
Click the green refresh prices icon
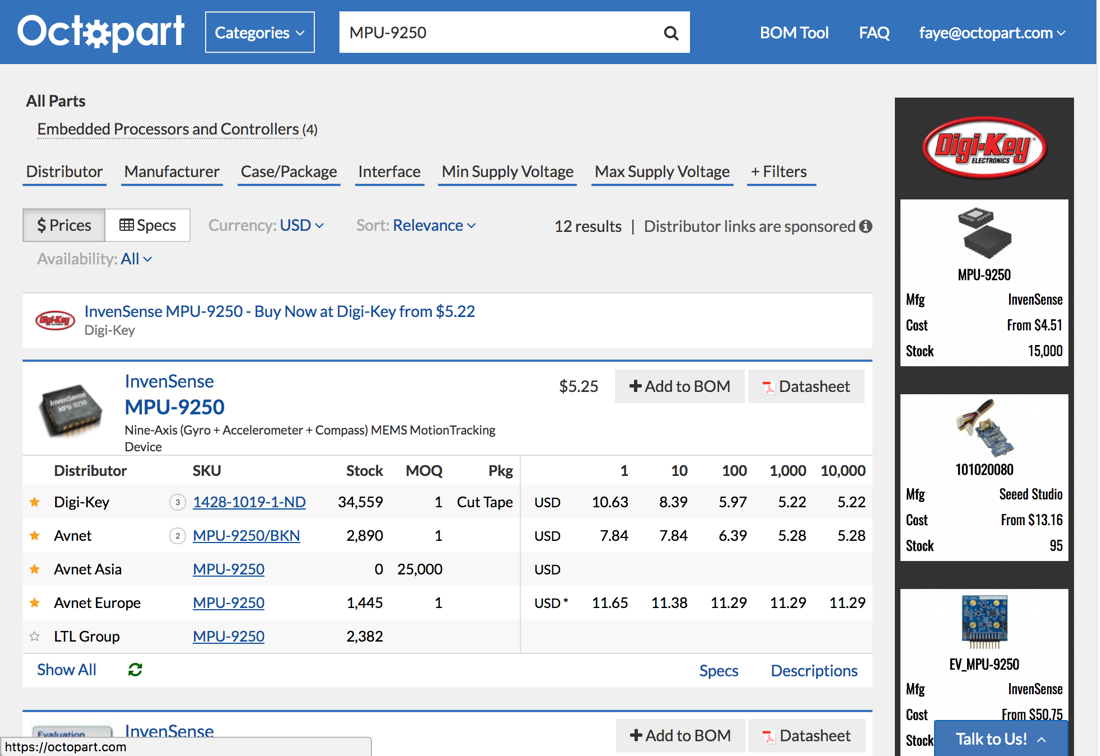[x=135, y=670]
